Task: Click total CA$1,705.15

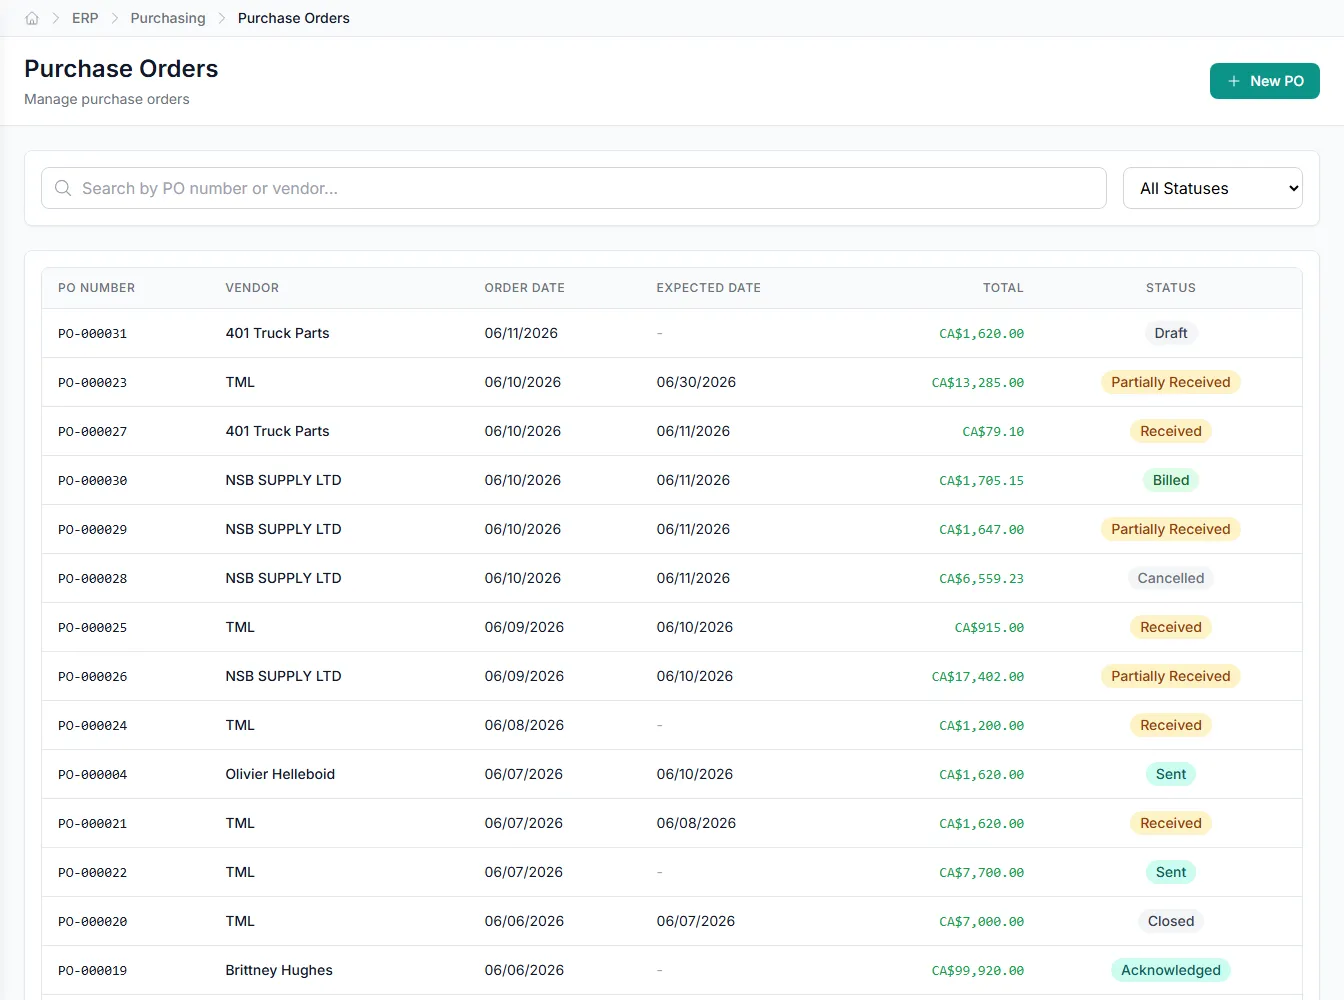Action: pyautogui.click(x=981, y=481)
